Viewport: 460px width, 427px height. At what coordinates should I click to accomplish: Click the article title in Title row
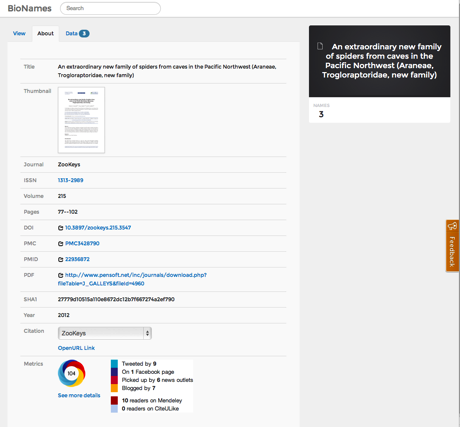tap(167, 71)
